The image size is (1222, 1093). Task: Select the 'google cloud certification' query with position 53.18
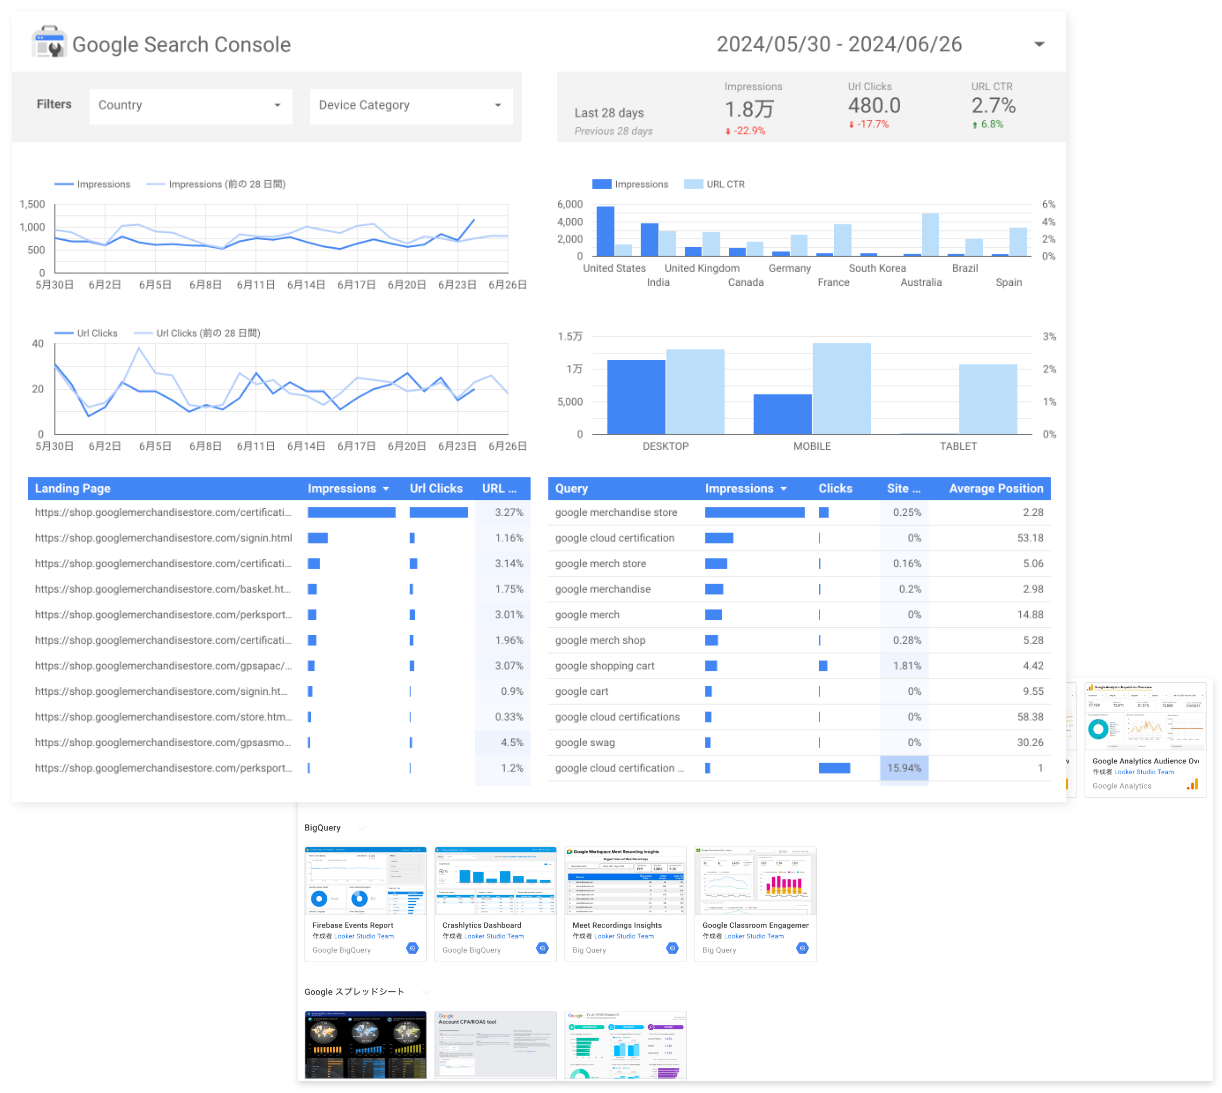[799, 539]
